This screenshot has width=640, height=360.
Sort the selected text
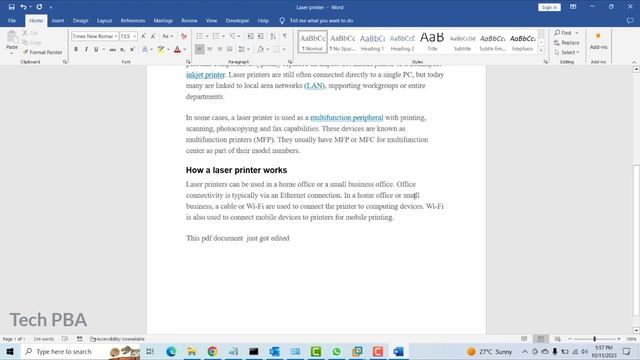point(273,36)
